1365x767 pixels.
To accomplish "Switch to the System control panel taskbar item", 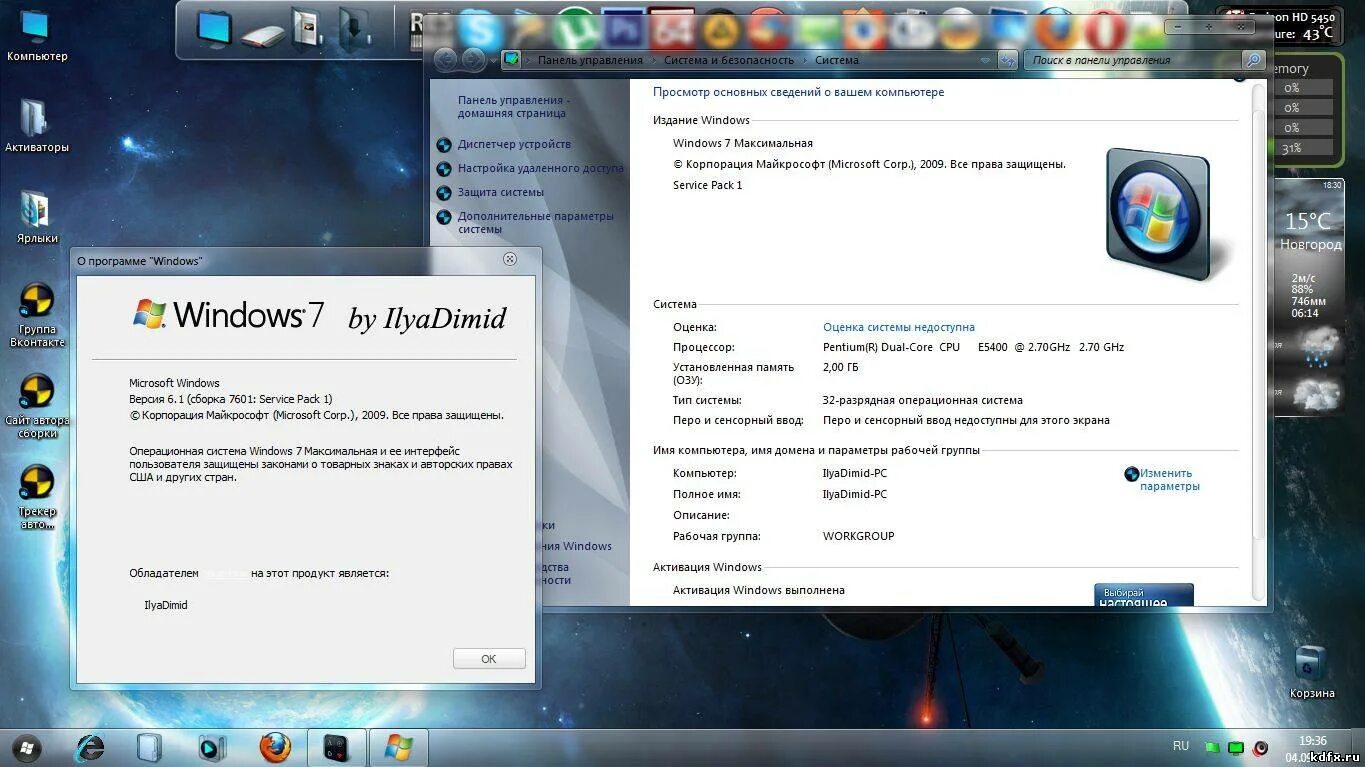I will 336,748.
